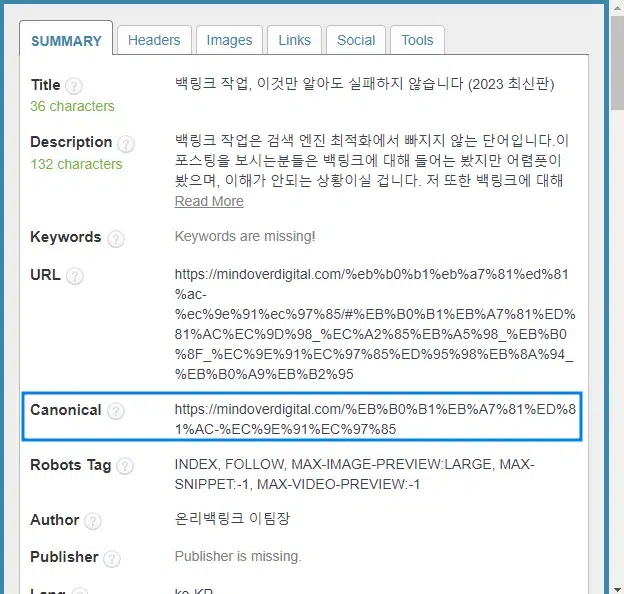Screen dimensions: 624x594
Task: Go to the Social tab
Action: 356,40
